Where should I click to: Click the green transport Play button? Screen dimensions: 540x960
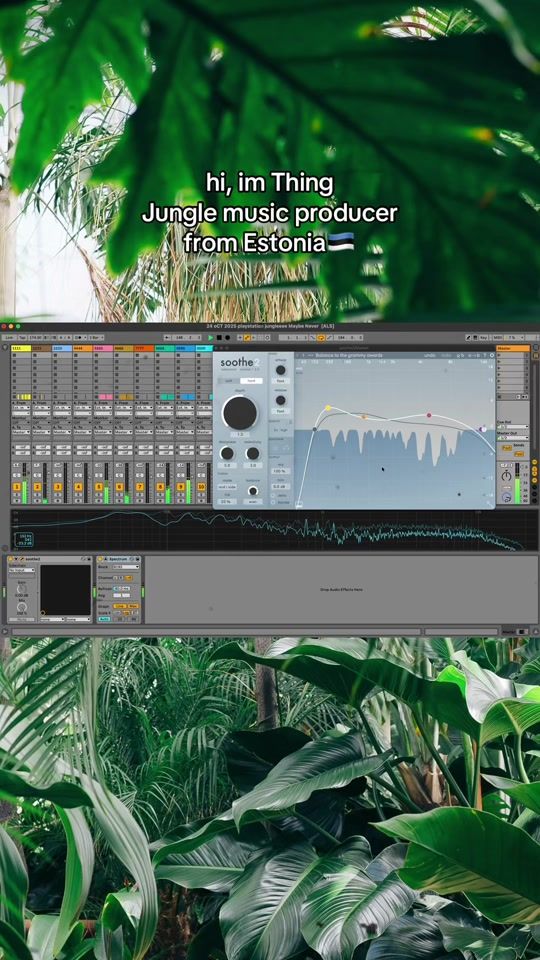click(x=211, y=337)
